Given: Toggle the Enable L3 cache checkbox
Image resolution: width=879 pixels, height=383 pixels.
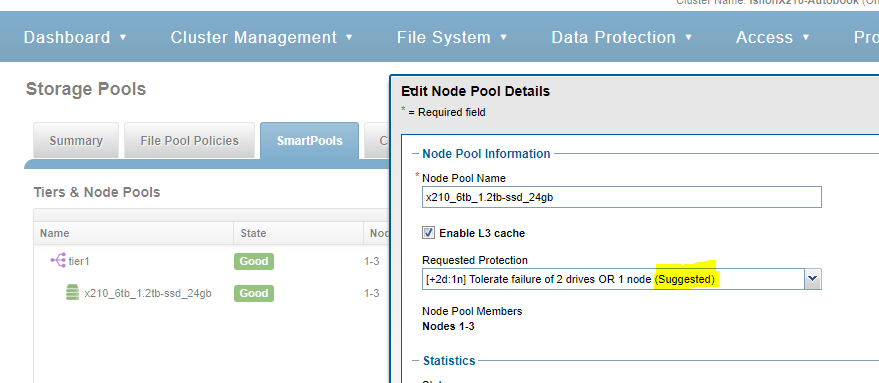Looking at the screenshot, I should tap(429, 233).
